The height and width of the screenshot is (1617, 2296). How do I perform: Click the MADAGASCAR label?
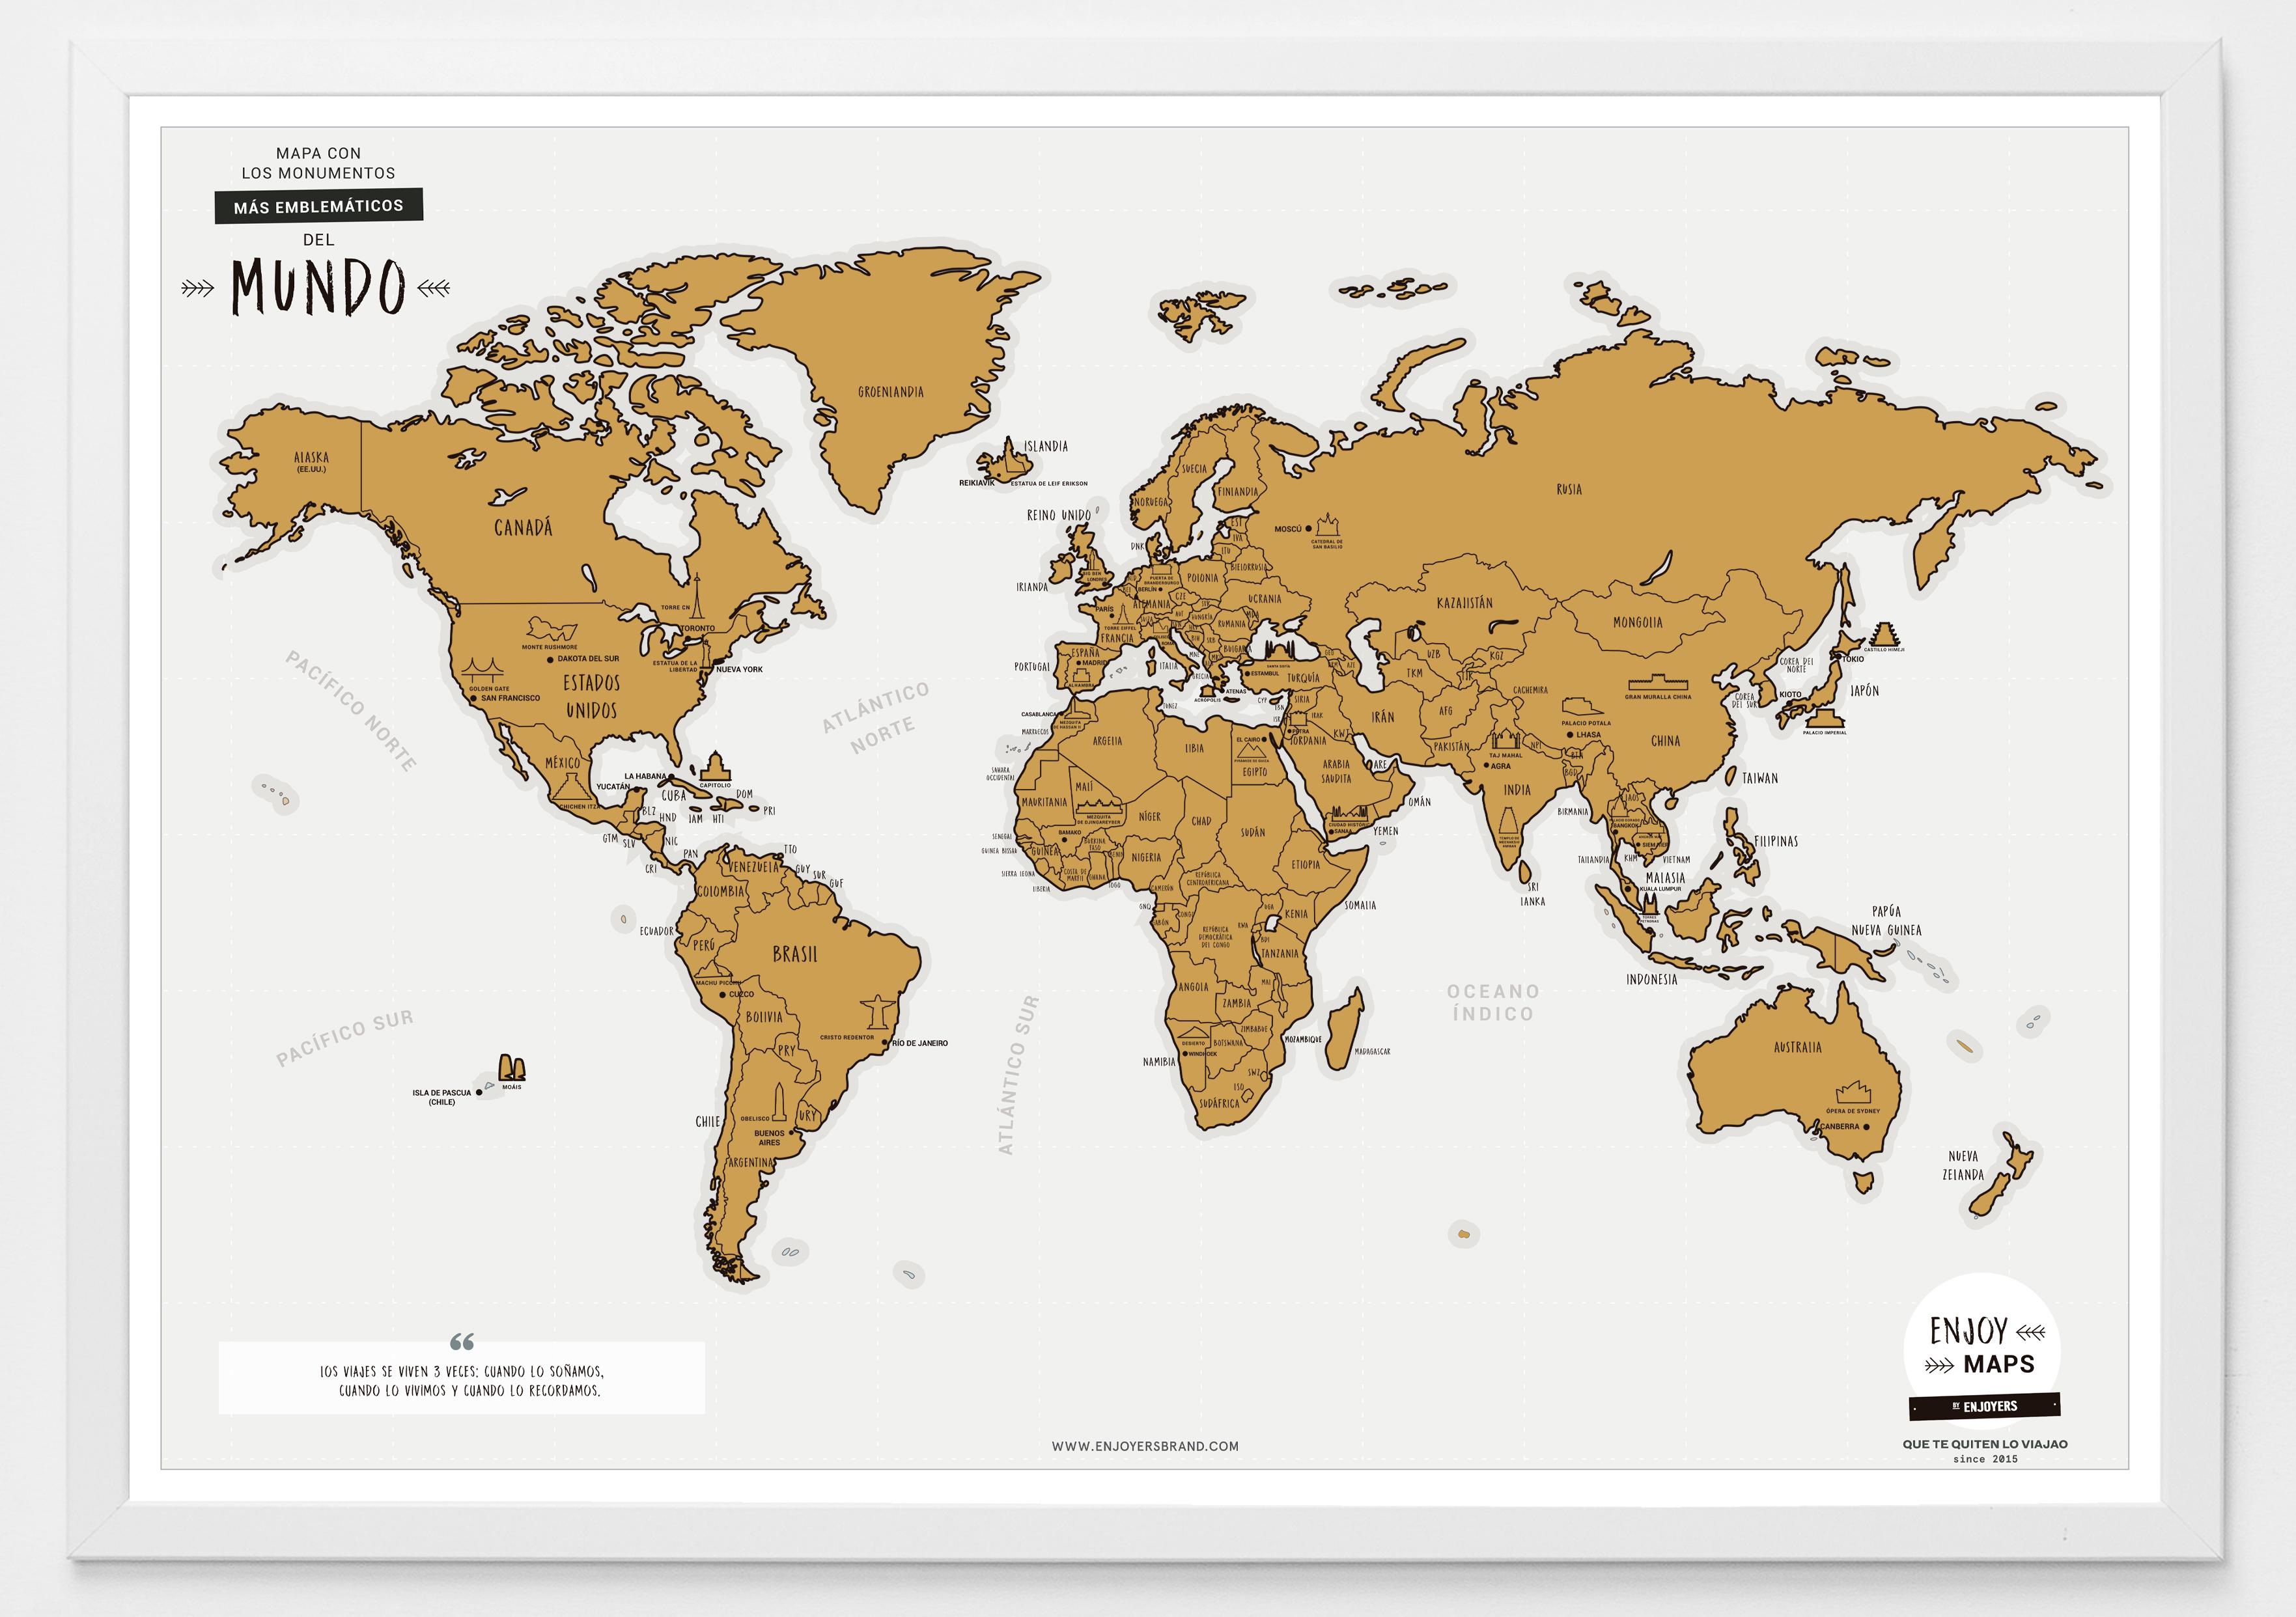pos(1372,1051)
